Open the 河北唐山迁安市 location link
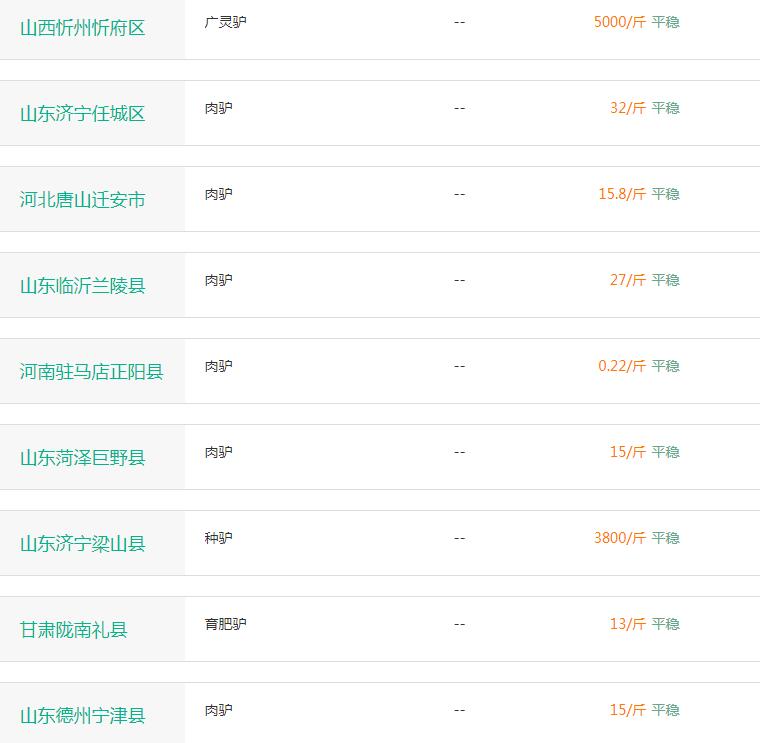Image resolution: width=760 pixels, height=743 pixels. pos(82,200)
